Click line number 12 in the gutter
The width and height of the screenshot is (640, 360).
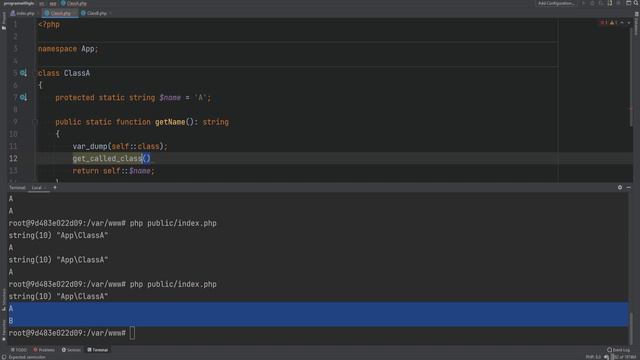13,158
